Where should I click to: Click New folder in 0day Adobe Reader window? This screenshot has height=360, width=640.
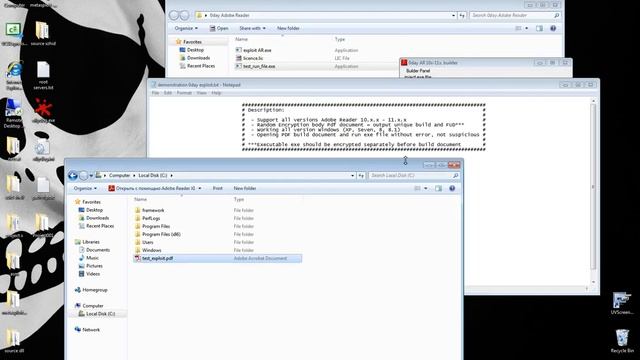click(x=288, y=28)
